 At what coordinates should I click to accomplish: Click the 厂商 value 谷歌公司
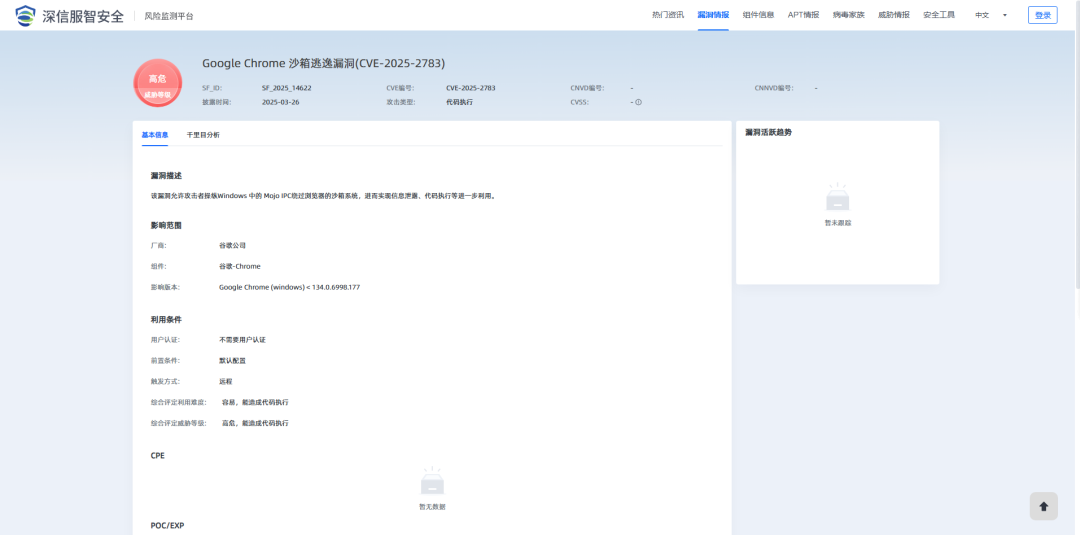click(232, 245)
